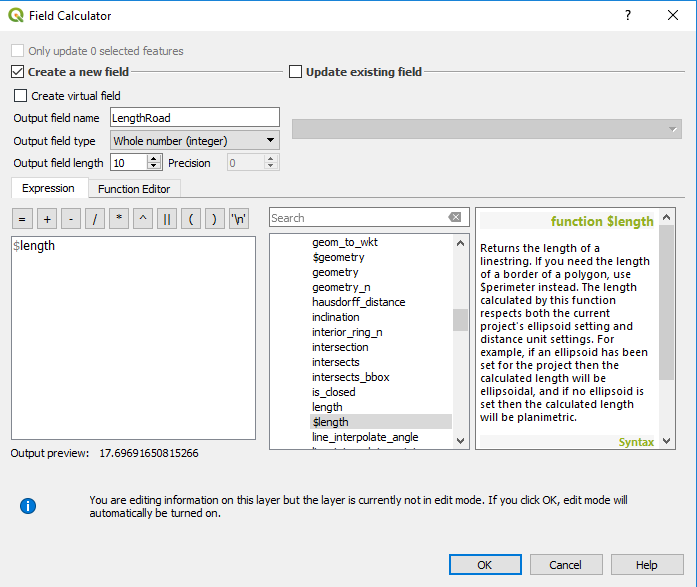Viewport: 697px width, 587px height.
Task: Click the equals operator button
Action: pos(22,219)
